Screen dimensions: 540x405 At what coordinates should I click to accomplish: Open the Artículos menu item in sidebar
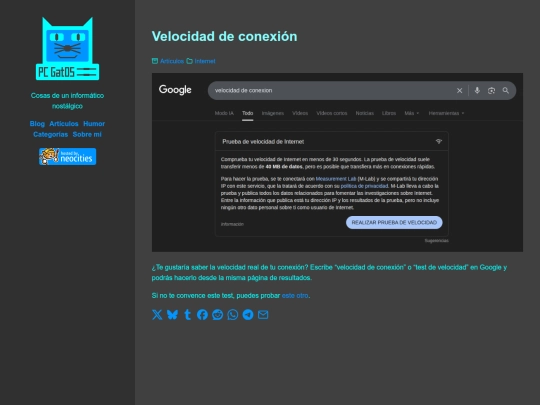(64, 124)
